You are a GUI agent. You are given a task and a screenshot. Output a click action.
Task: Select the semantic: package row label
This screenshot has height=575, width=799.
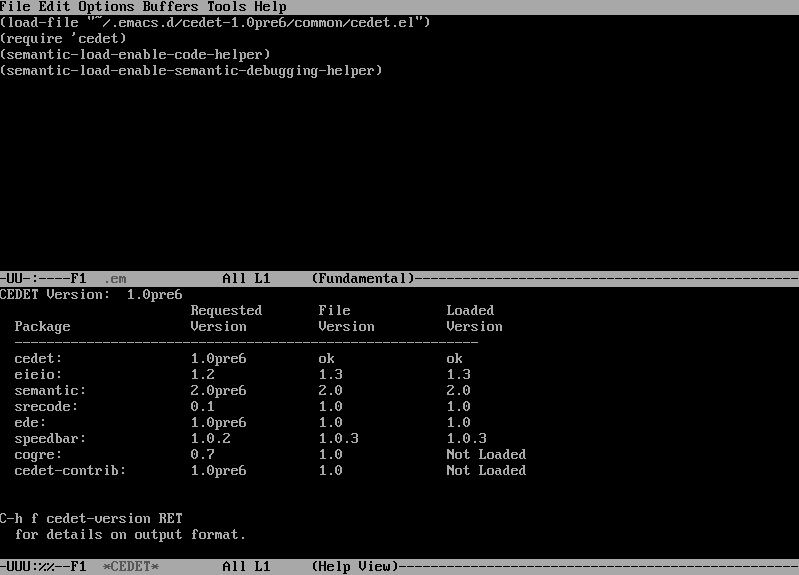pyautogui.click(x=50, y=391)
